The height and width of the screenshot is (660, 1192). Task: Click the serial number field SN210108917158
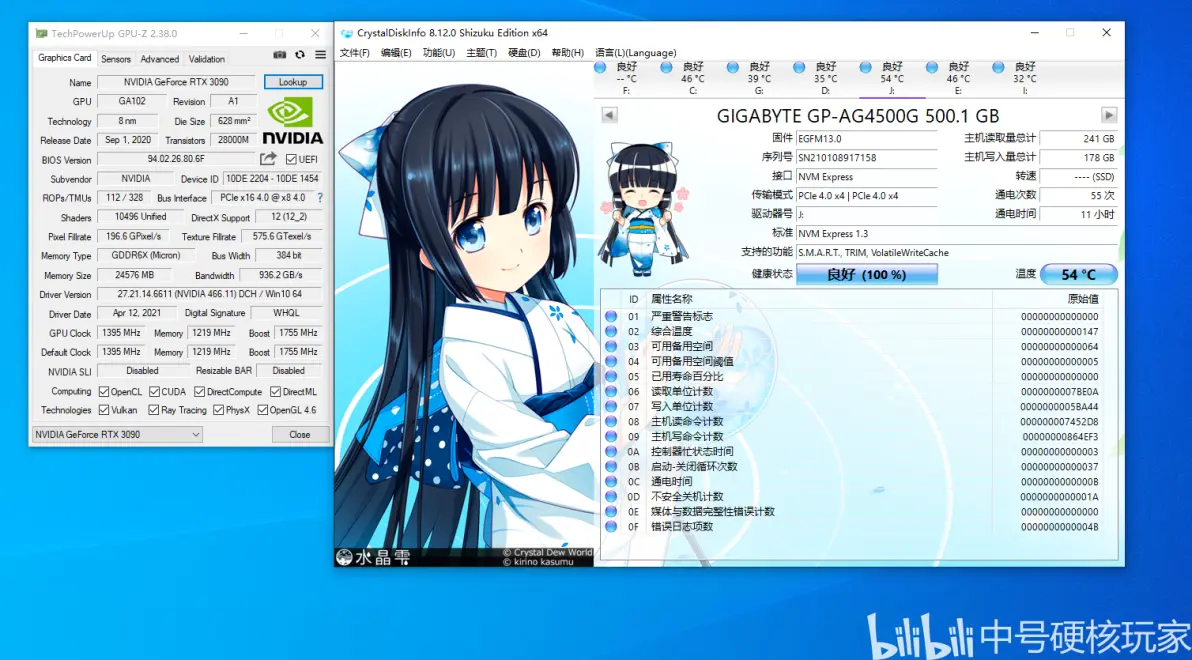click(867, 157)
